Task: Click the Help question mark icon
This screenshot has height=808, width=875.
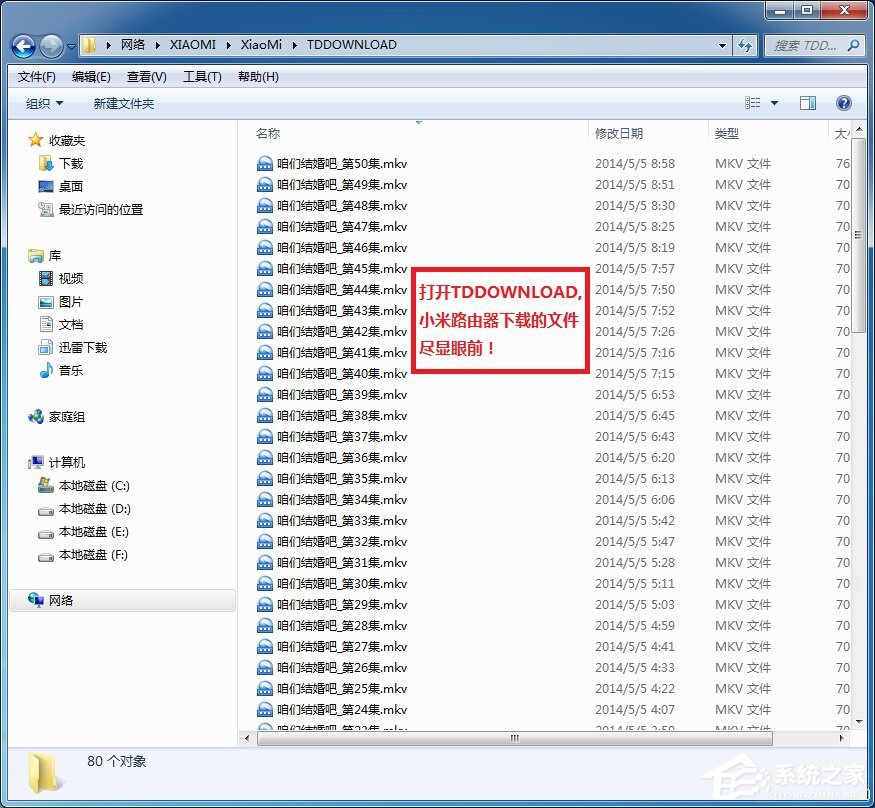Action: (845, 102)
